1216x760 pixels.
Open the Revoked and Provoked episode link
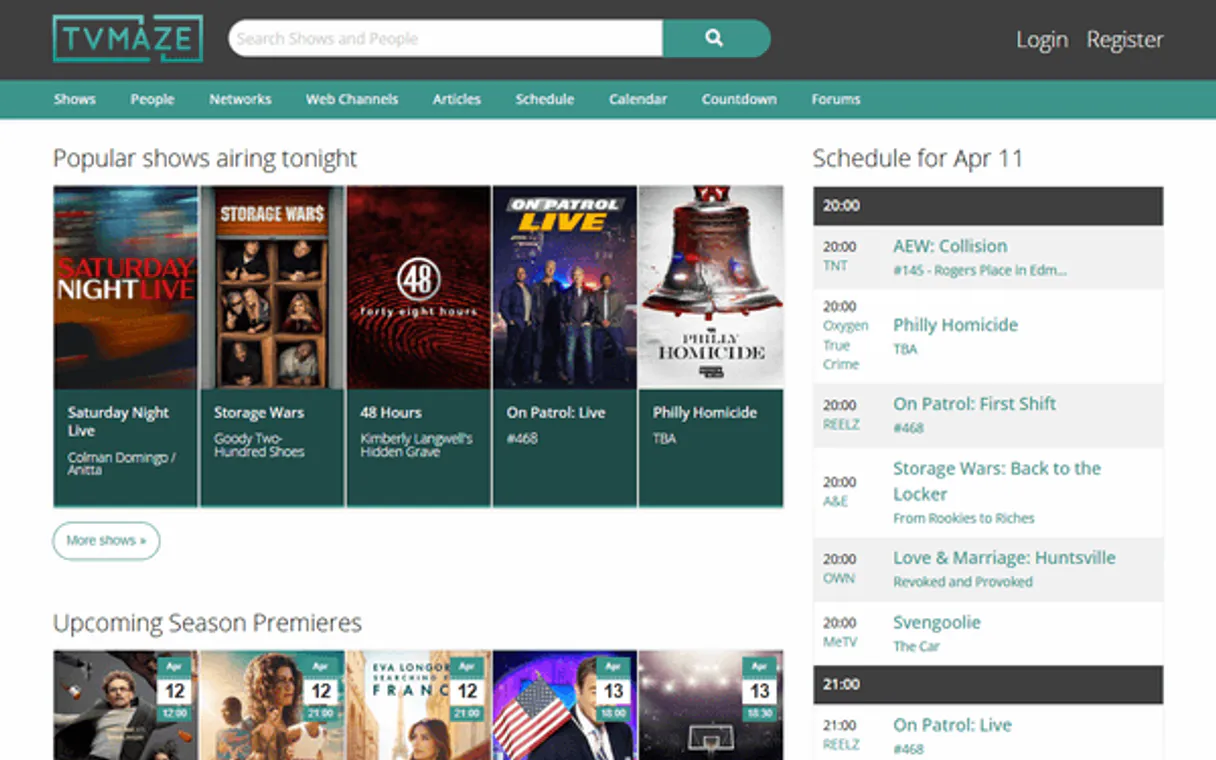pos(962,582)
